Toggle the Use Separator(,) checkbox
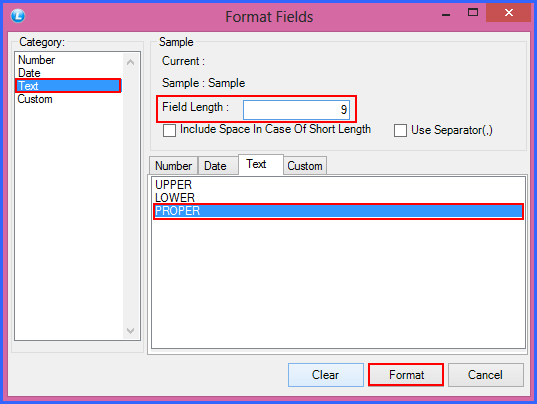Screen dimensions: 537x404 click(400, 130)
